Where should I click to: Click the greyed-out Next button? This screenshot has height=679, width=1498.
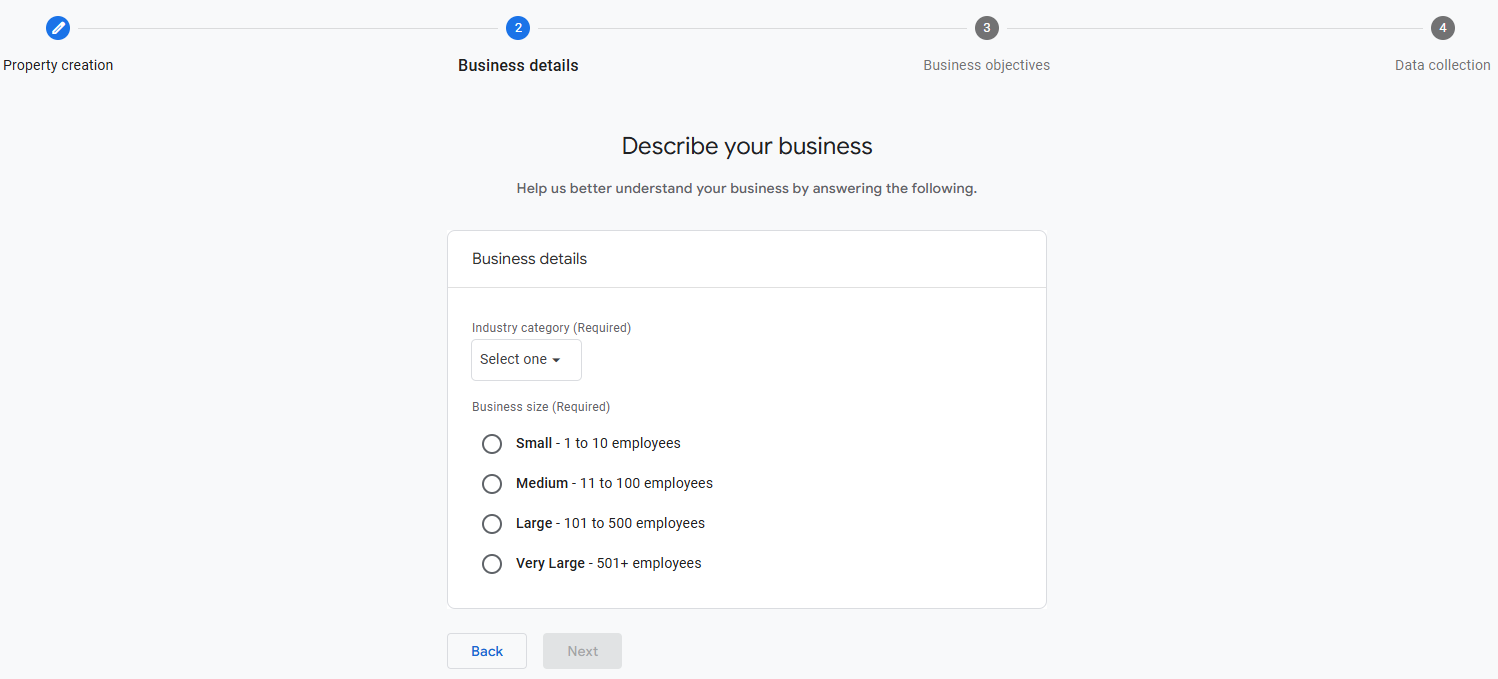tap(583, 651)
